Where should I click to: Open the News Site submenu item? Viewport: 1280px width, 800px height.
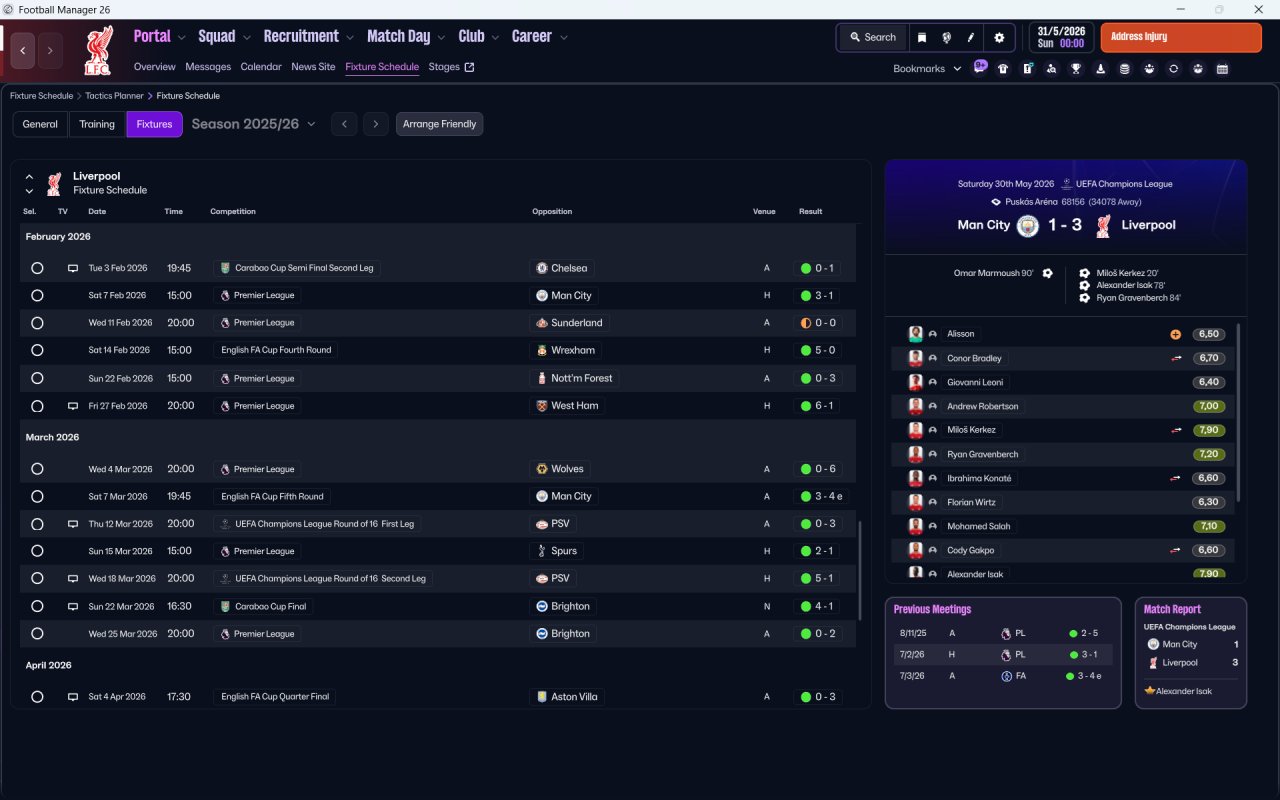313,67
